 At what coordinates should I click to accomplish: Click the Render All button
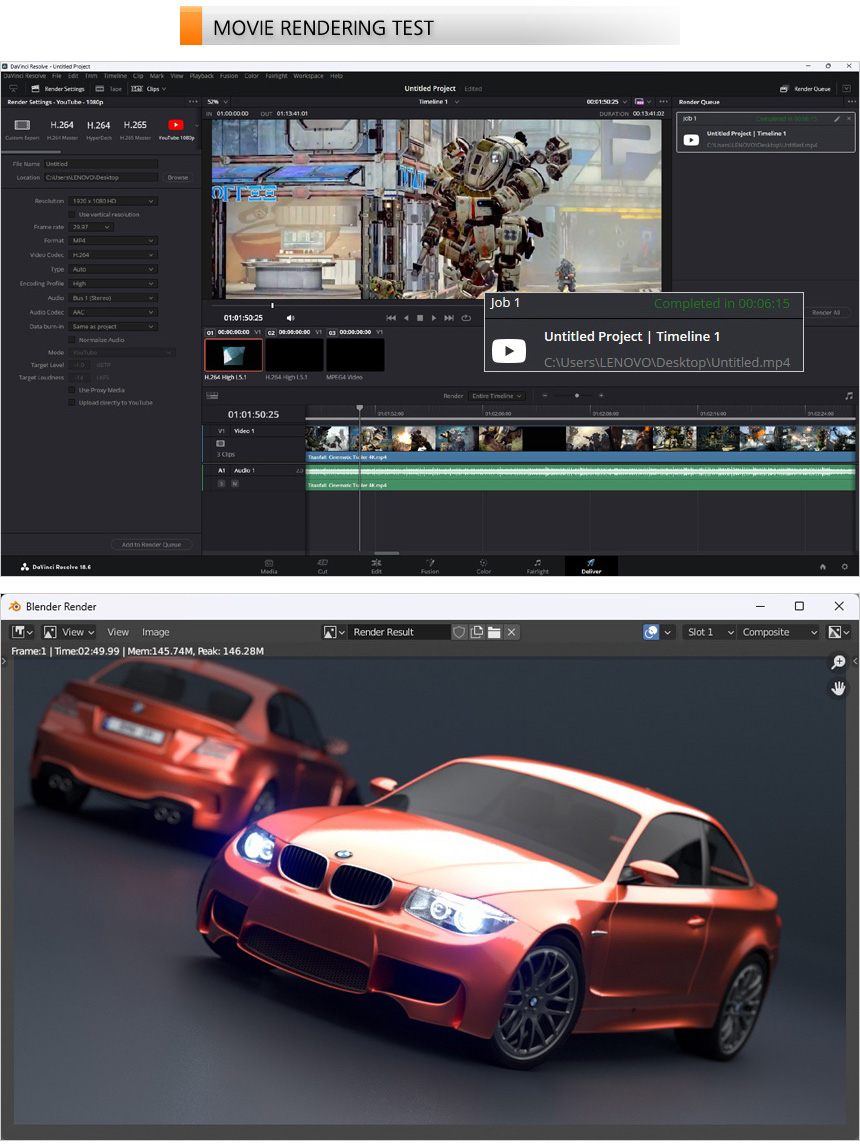(826, 313)
